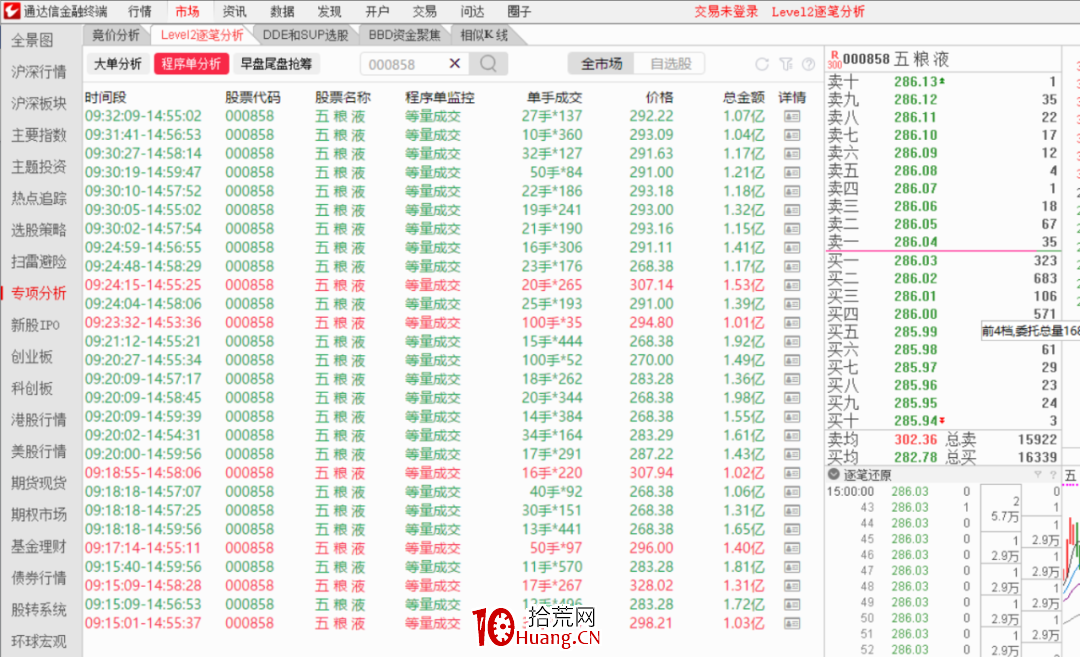This screenshot has width=1080, height=657.
Task: Click the 程序单分析 button
Action: pyautogui.click(x=191, y=64)
